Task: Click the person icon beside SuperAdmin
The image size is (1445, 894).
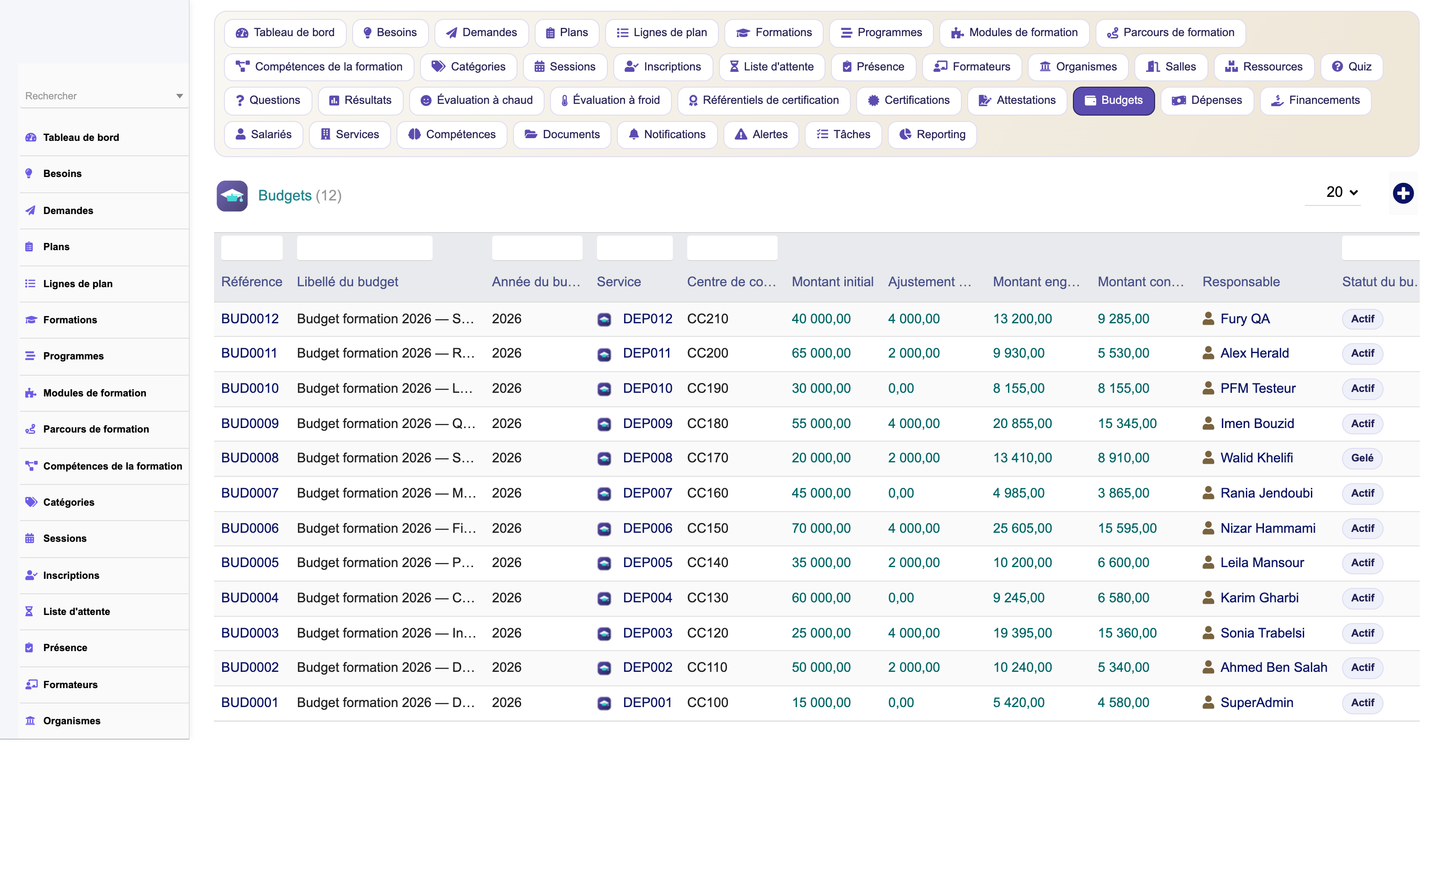Action: point(1209,703)
